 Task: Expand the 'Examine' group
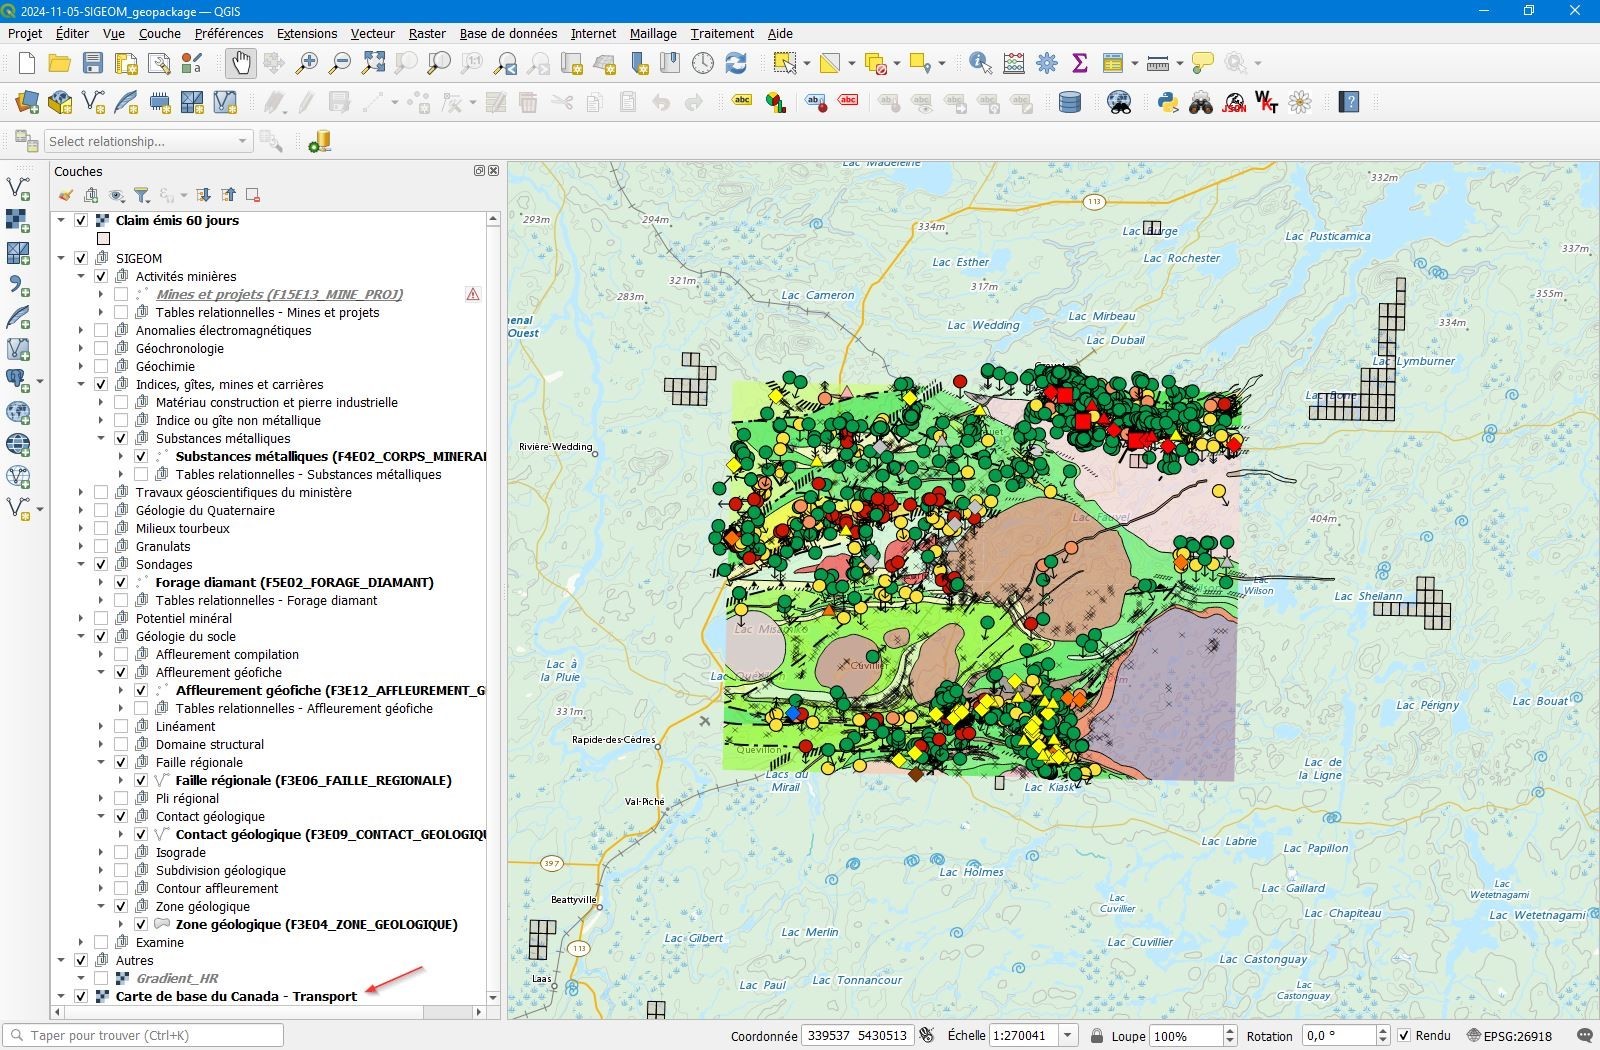tap(81, 942)
